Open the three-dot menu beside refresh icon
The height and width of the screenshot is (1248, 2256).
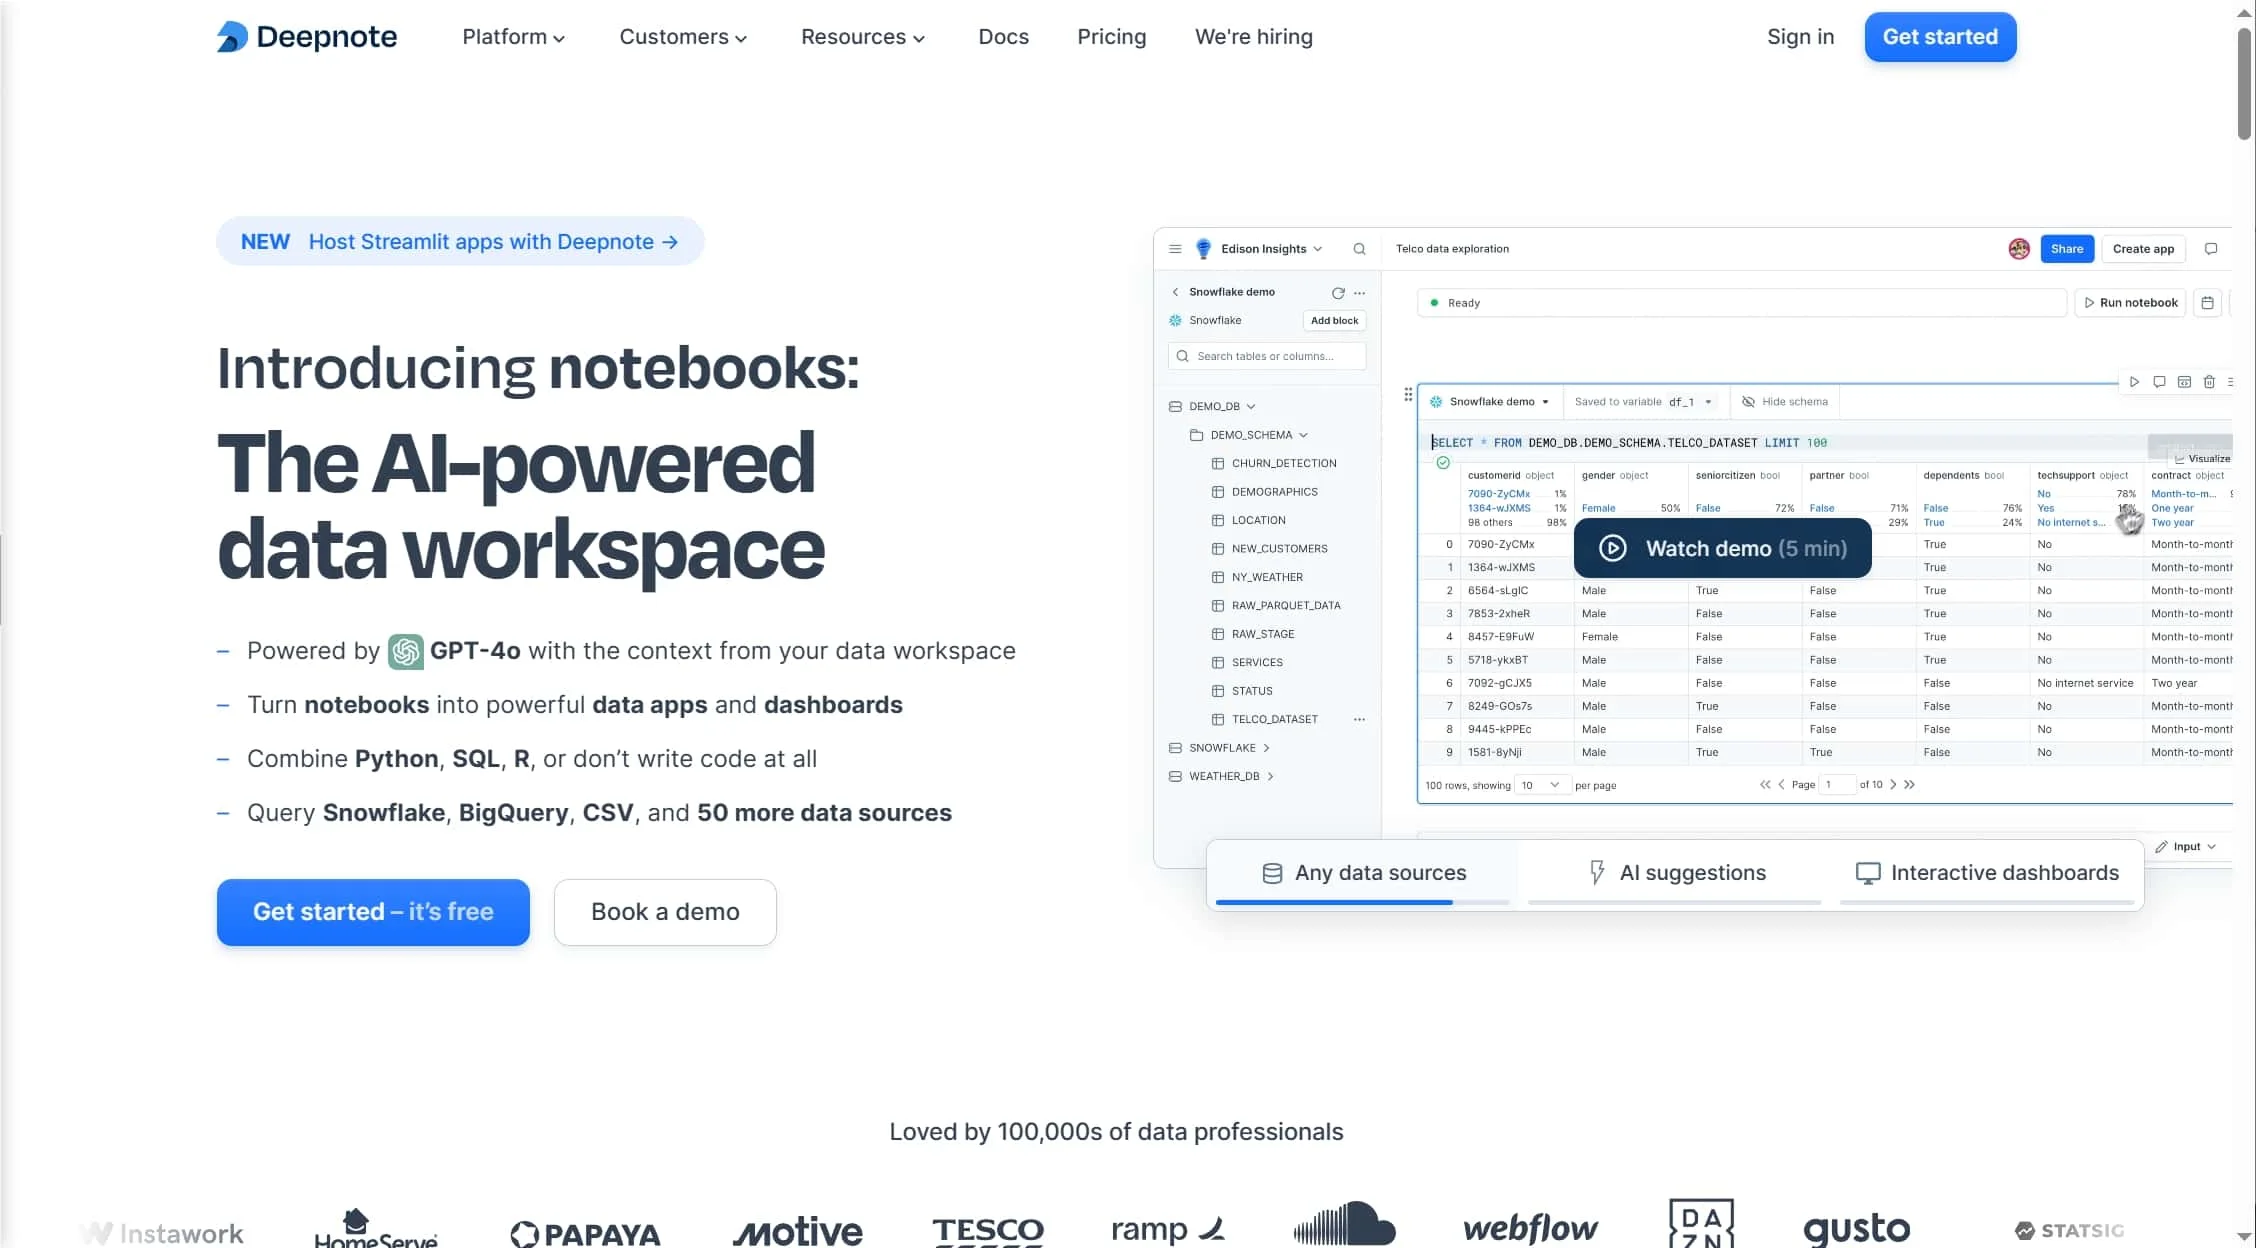(x=1359, y=293)
